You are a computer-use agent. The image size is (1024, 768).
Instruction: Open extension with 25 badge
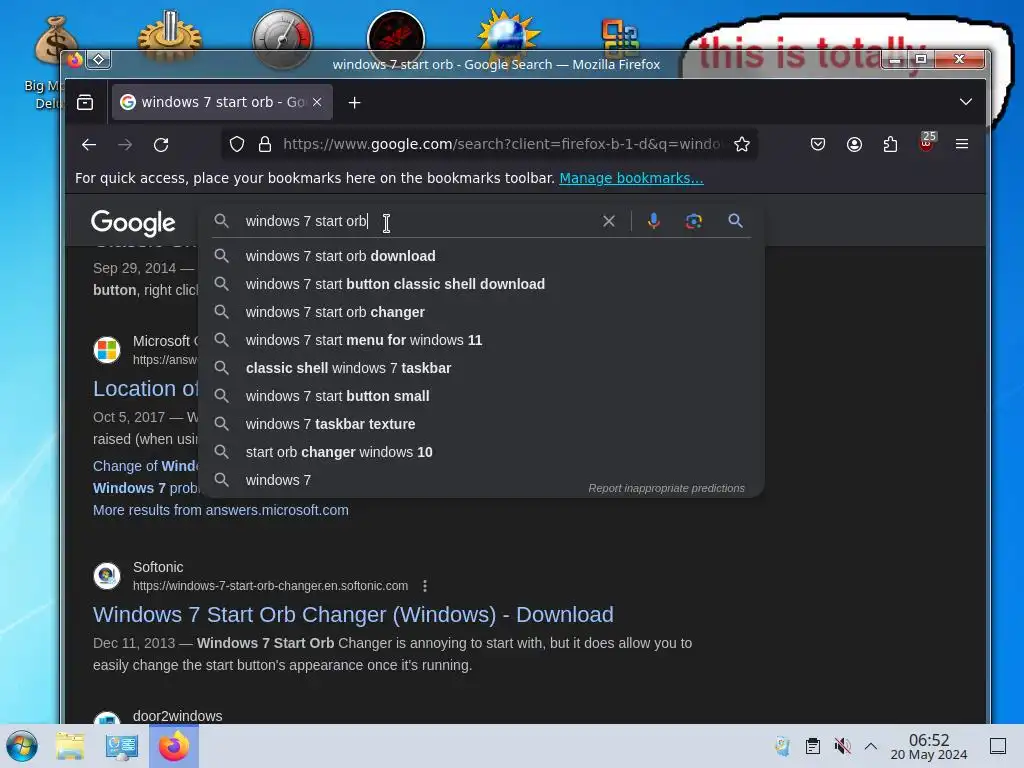(x=927, y=142)
